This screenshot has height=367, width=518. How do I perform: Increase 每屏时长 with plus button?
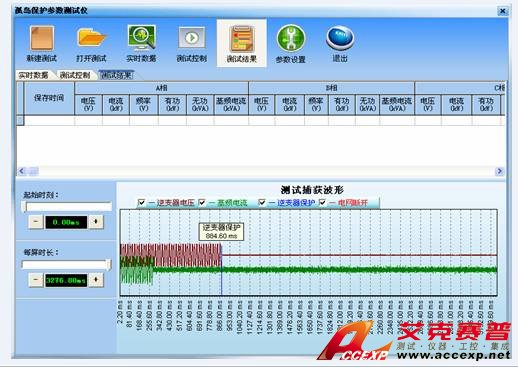point(96,280)
